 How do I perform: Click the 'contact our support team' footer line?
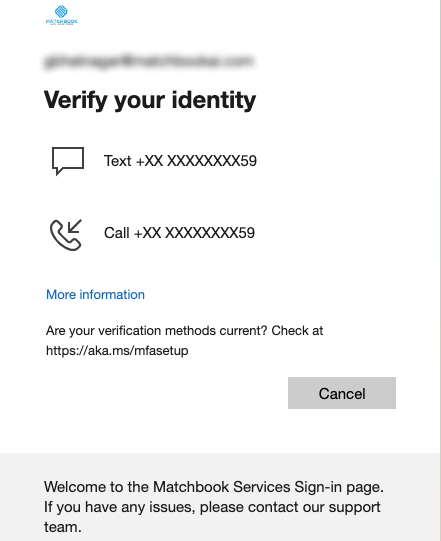[212, 517]
